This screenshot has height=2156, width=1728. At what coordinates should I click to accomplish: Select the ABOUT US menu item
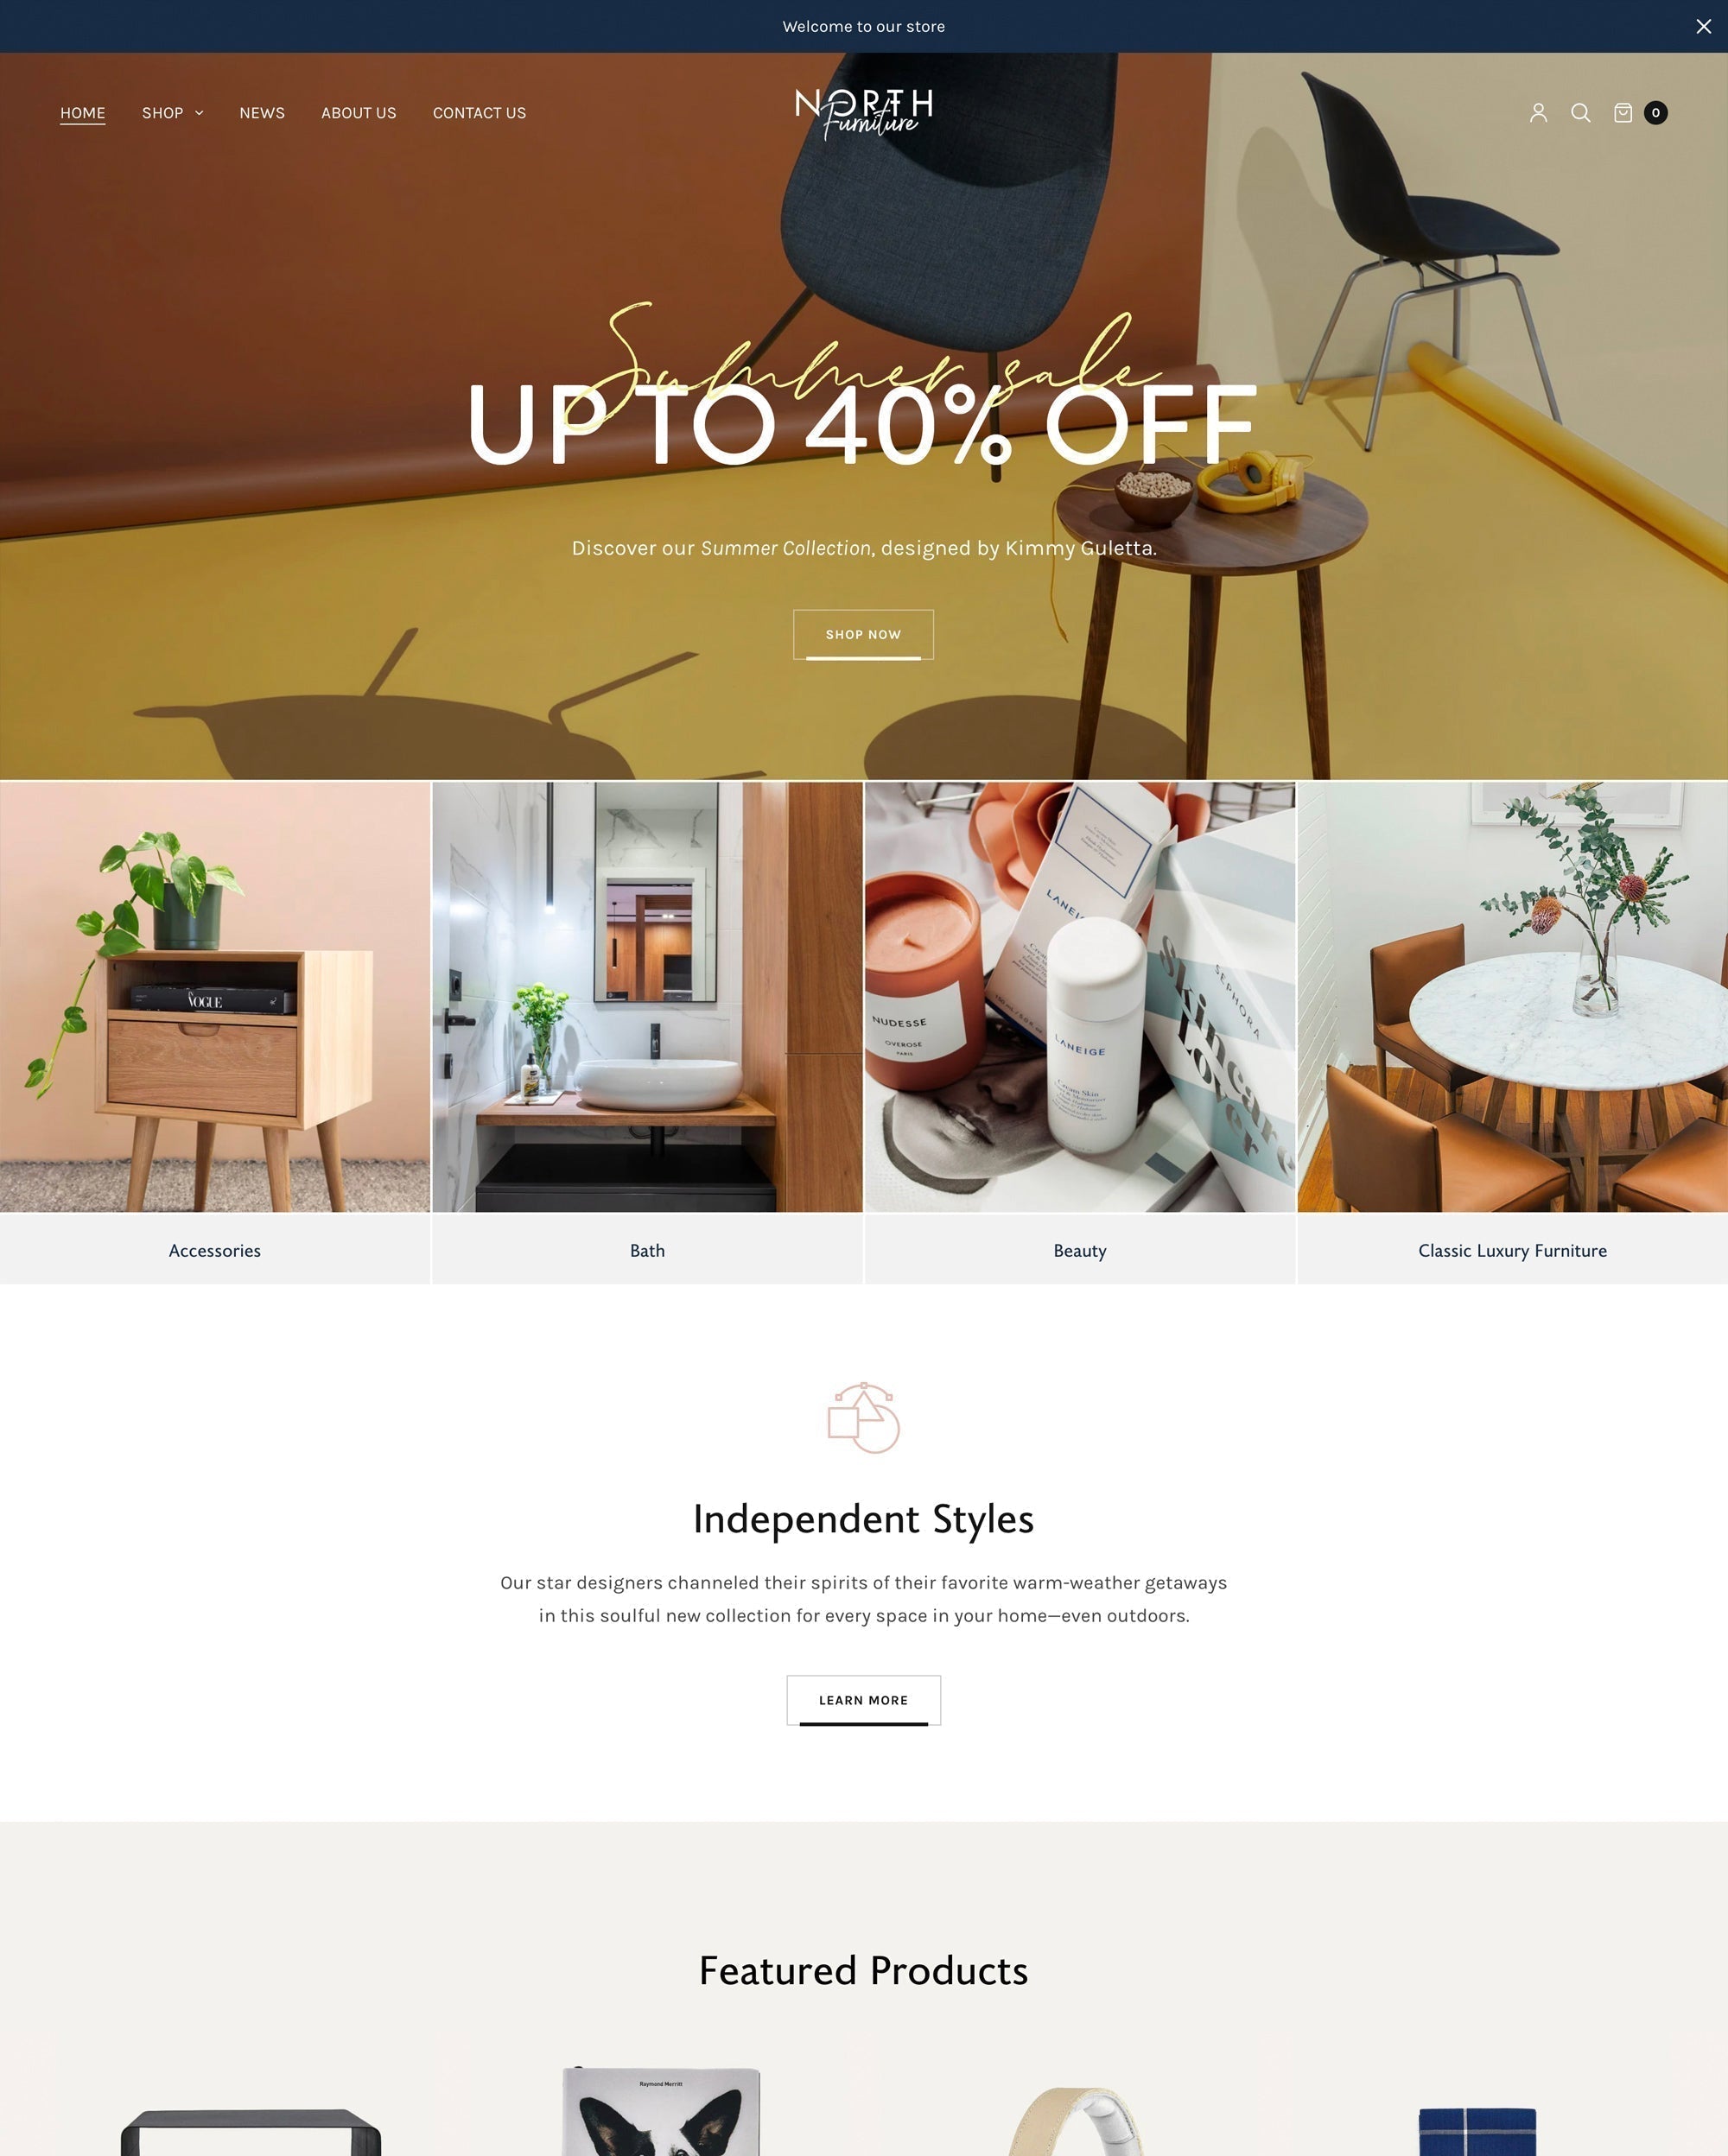(x=358, y=111)
